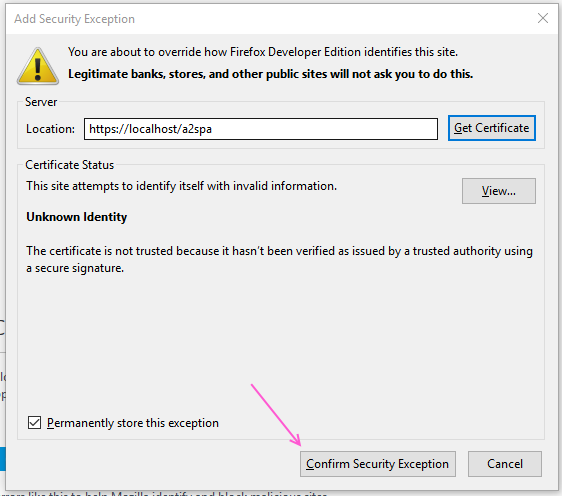Select the 'Unknown Identity' heading
Image resolution: width=562 pixels, height=496 pixels.
[x=77, y=217]
